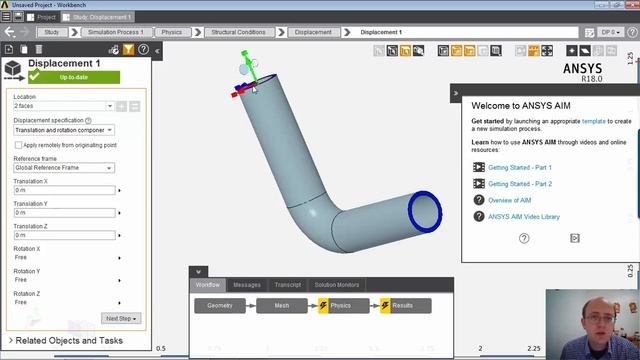Click the duplicate copy icon in panel header
Viewport: 640px width, 360px height.
(24, 49)
